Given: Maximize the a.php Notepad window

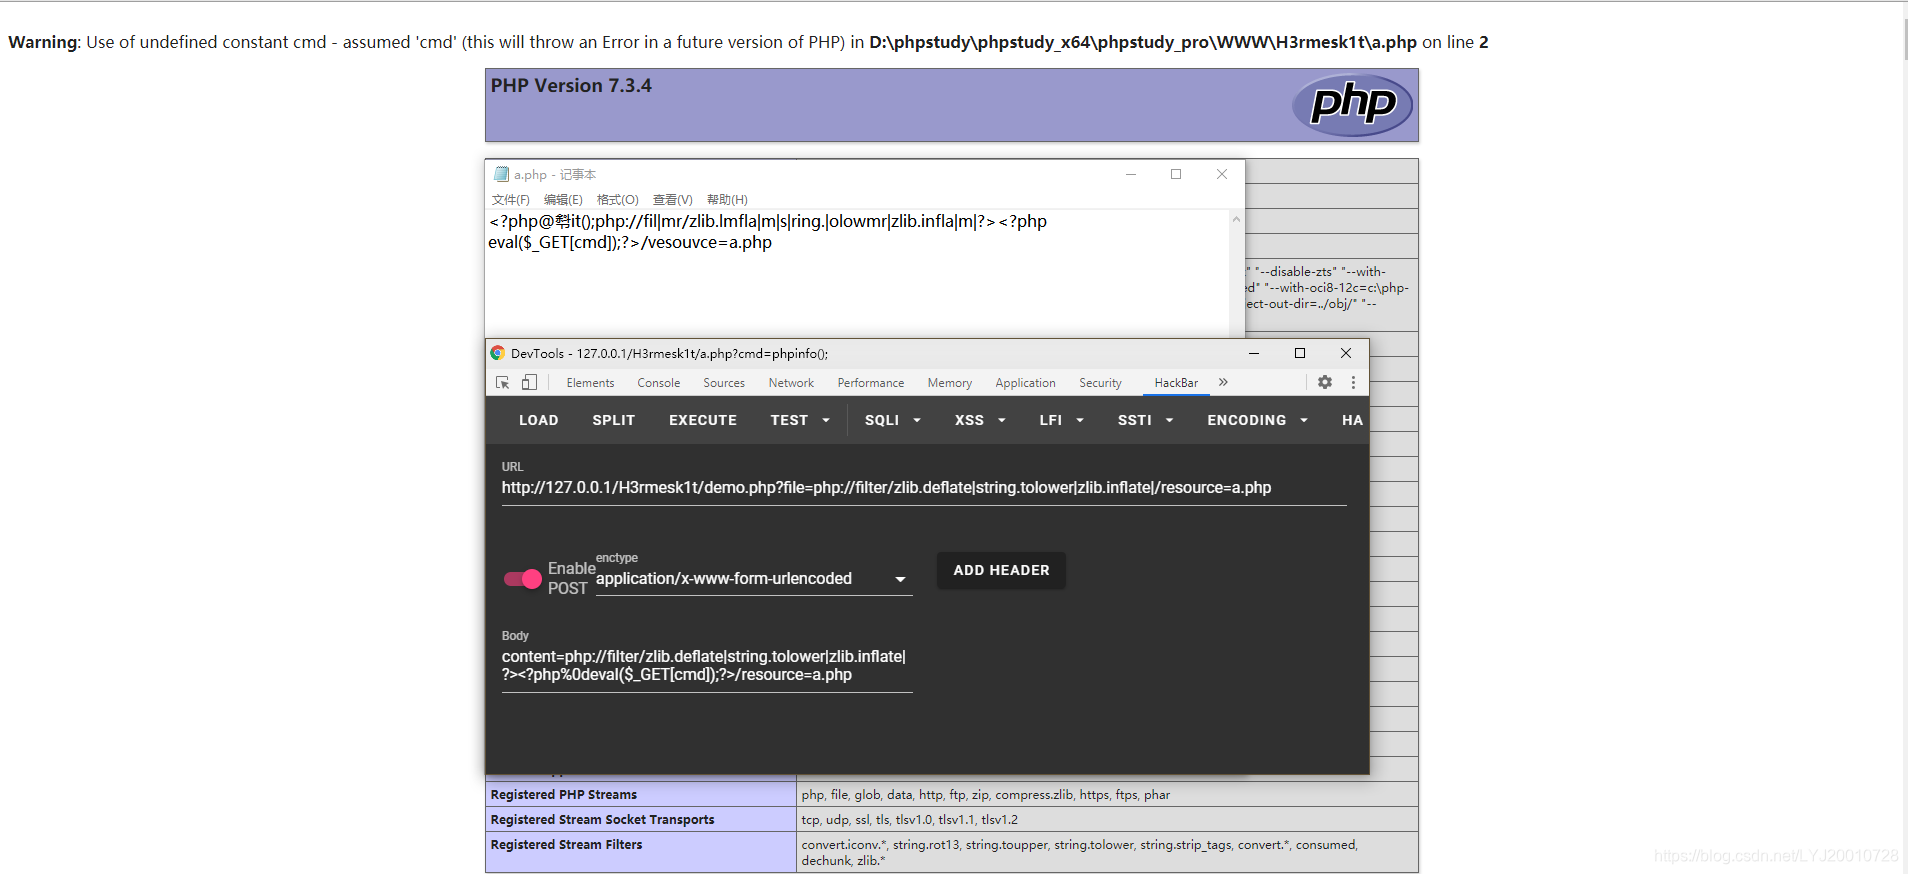Looking at the screenshot, I should click(1176, 174).
